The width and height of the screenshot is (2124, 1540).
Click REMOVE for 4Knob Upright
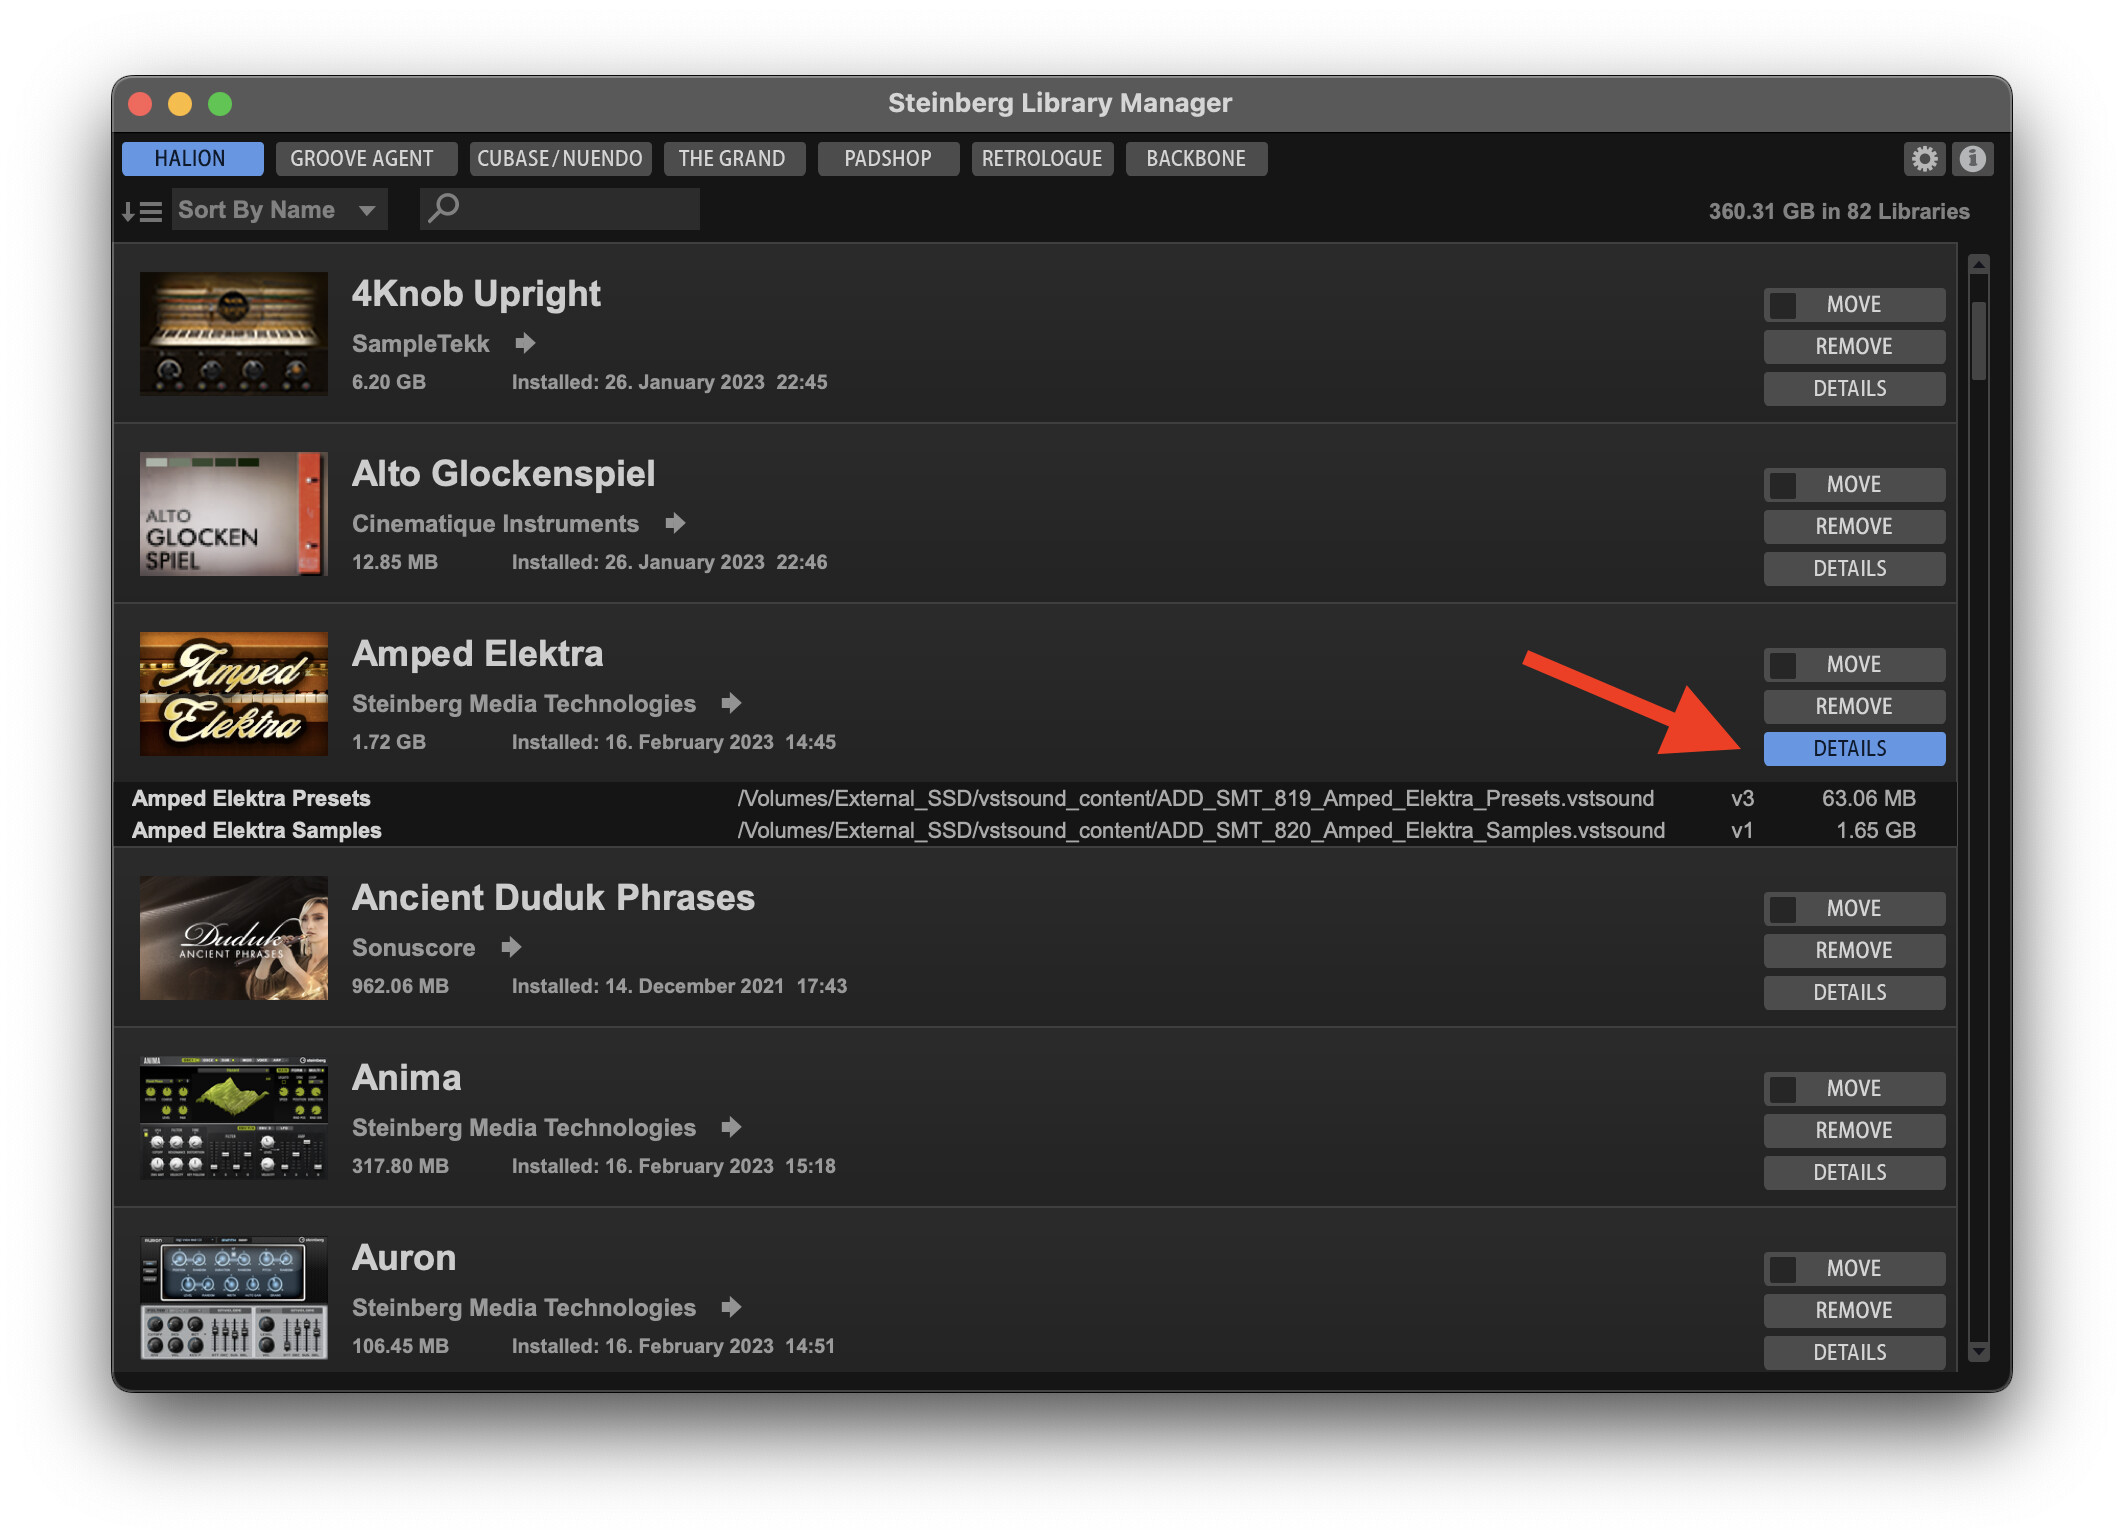pyautogui.click(x=1854, y=347)
